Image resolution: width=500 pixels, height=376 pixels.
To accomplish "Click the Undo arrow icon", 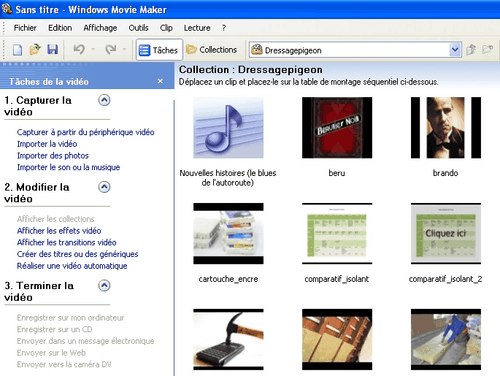I will (79, 50).
